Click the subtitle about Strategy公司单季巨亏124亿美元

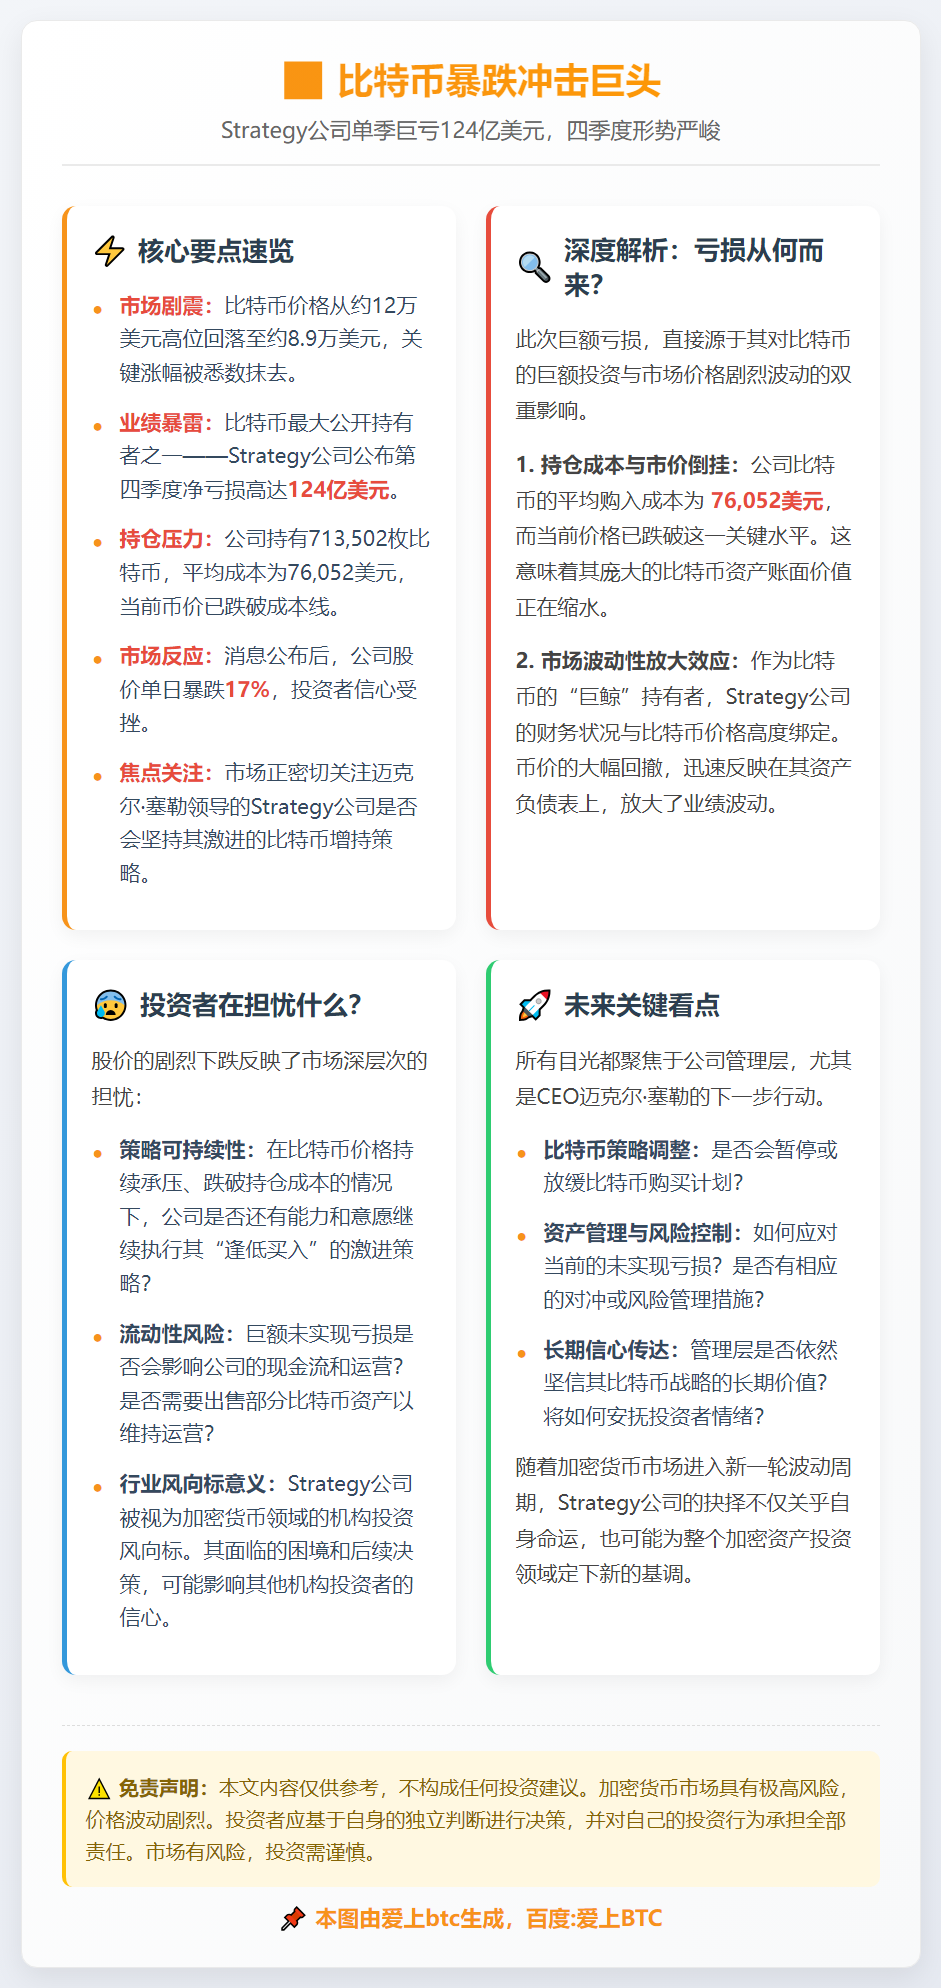click(x=471, y=131)
